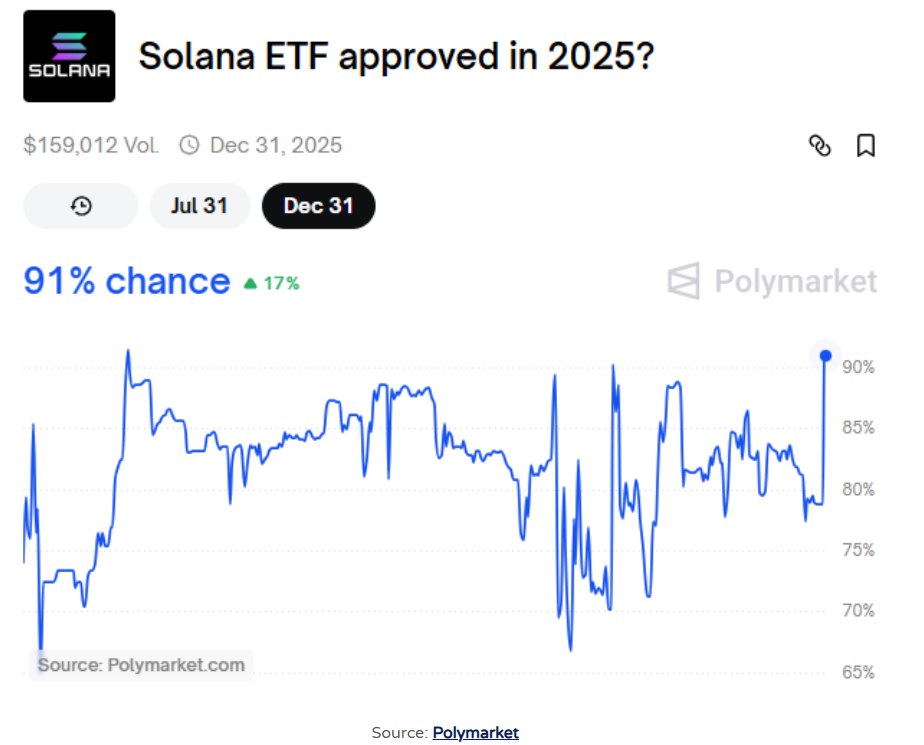The image size is (924, 745).
Task: Open the history clock pill
Action: [81, 206]
